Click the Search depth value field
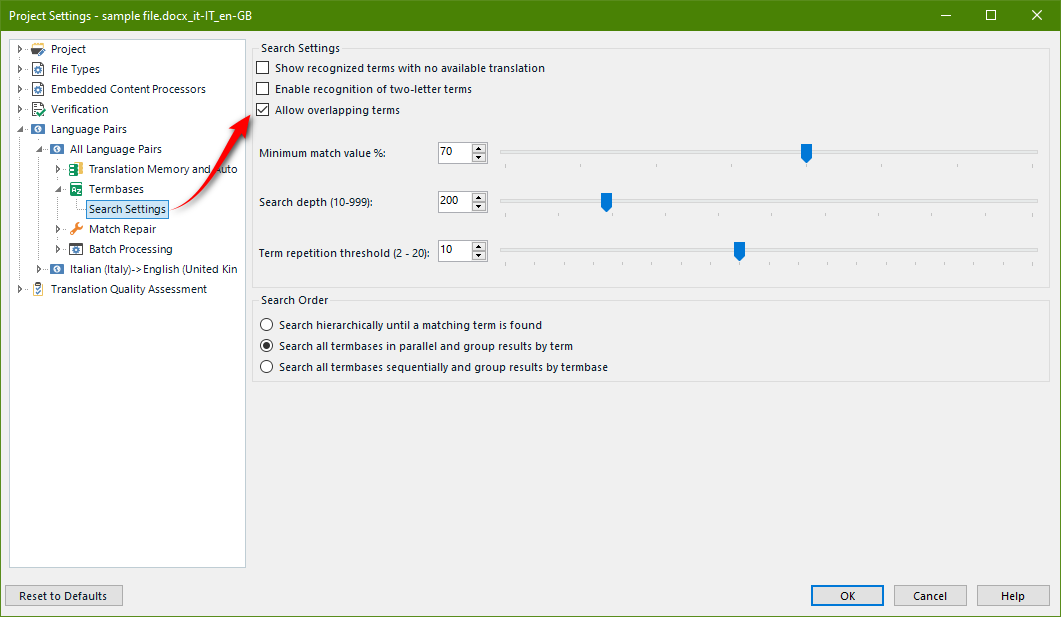This screenshot has height=617, width=1061. (x=455, y=201)
